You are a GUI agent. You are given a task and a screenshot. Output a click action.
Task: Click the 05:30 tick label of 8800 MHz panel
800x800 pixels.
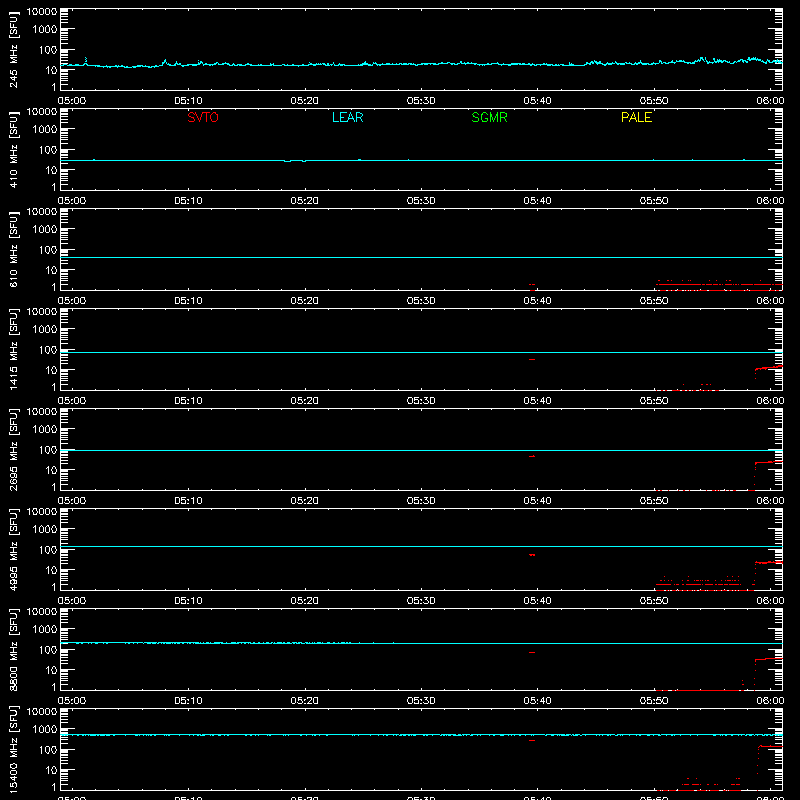click(x=421, y=701)
